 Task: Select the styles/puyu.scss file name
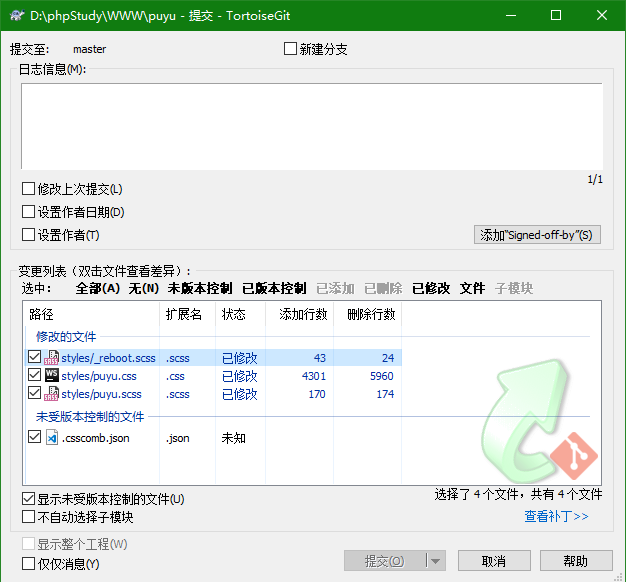(x=101, y=394)
